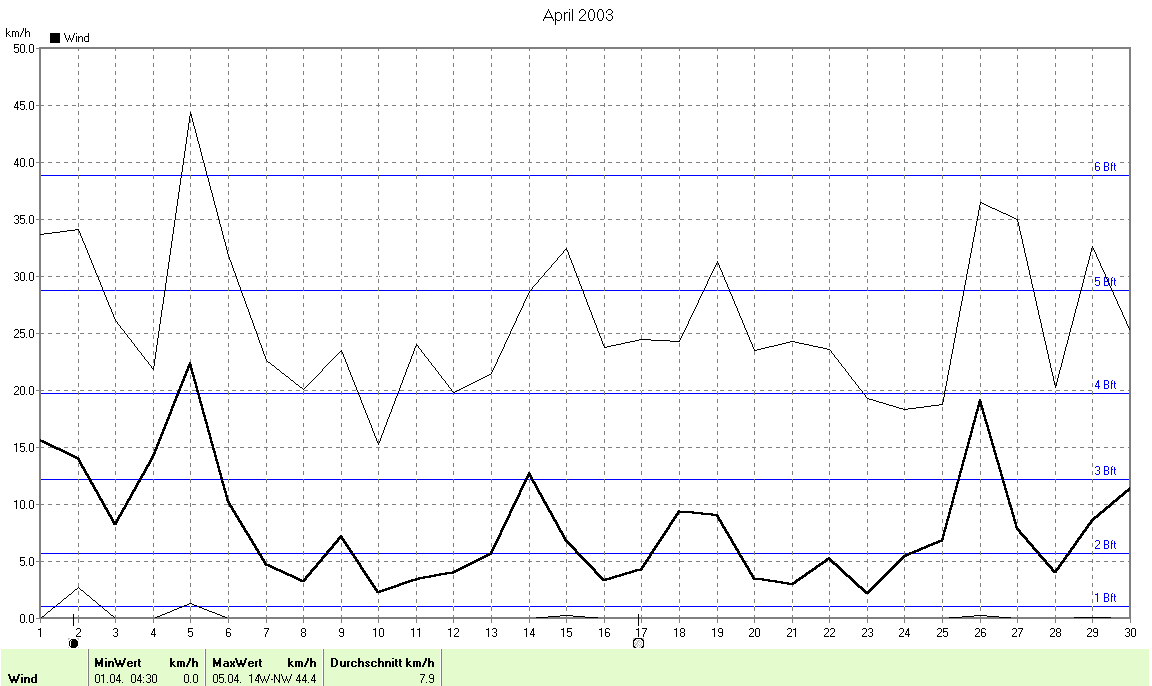Click the April 2003 chart title
Image resolution: width=1152 pixels, height=686 pixels.
578,15
